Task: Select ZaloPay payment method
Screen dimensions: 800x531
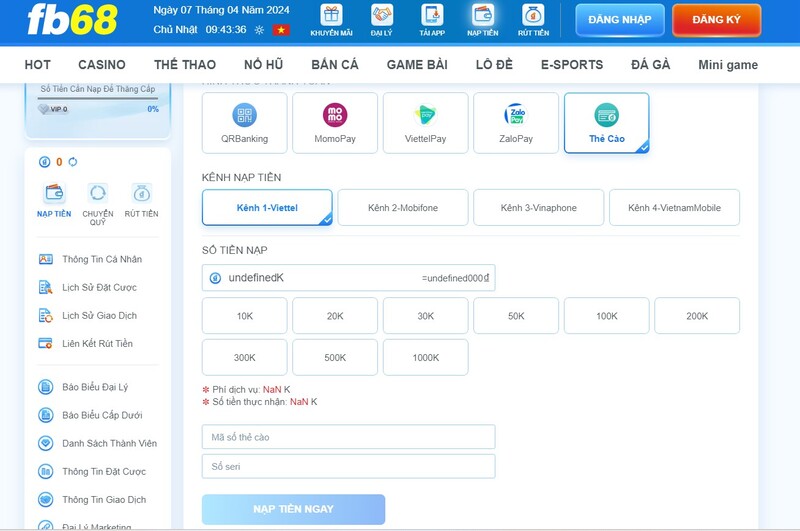Action: (x=516, y=123)
